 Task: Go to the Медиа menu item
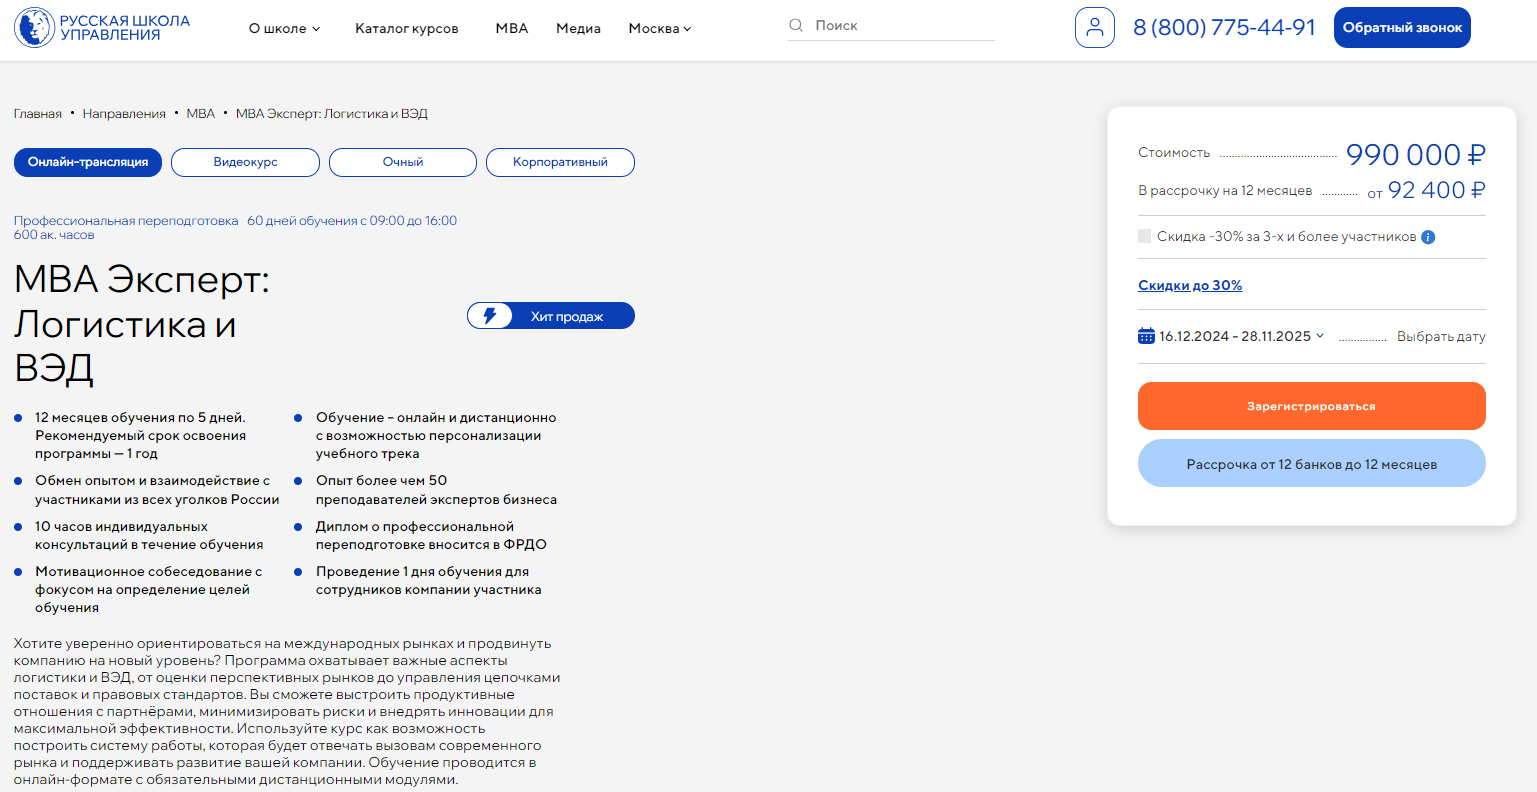click(x=578, y=28)
